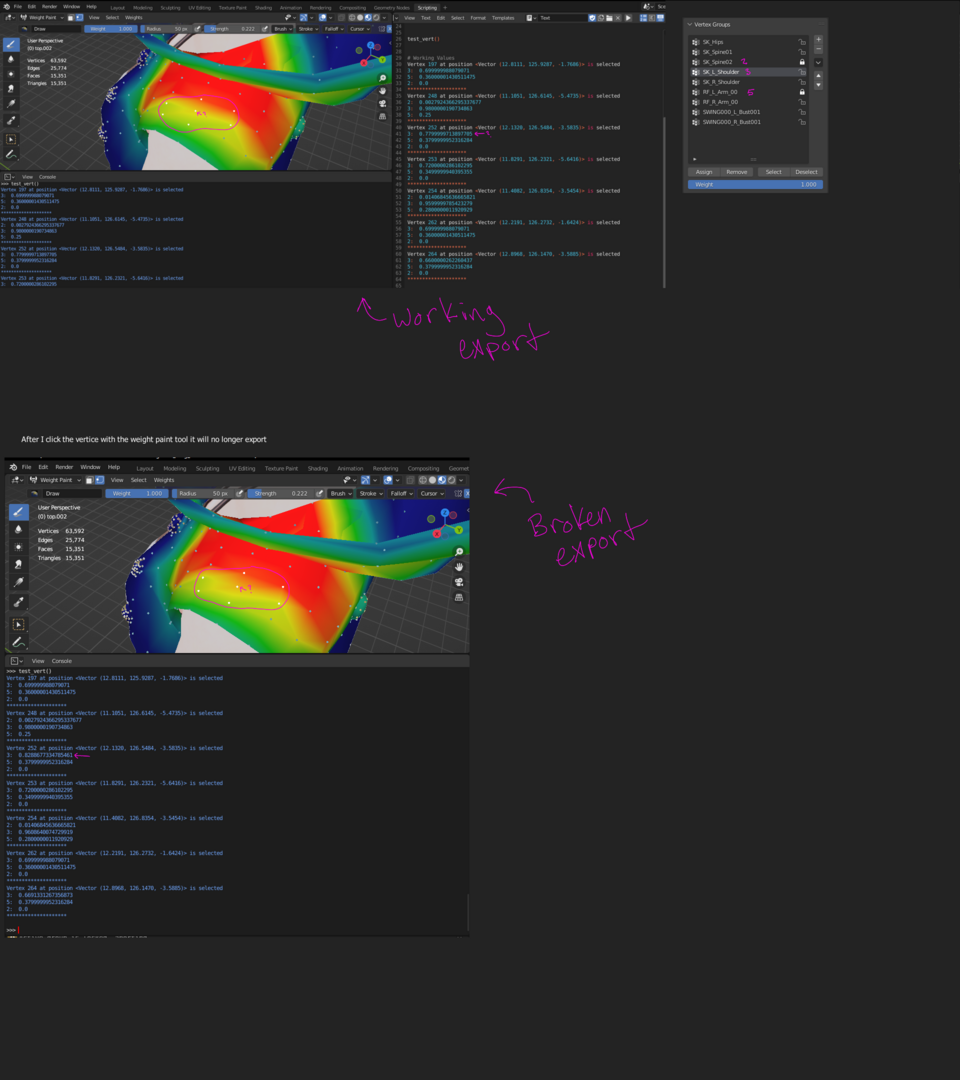This screenshot has width=960, height=1080.
Task: Select the Draw brush tool in upper Blender window
Action: coord(11,45)
